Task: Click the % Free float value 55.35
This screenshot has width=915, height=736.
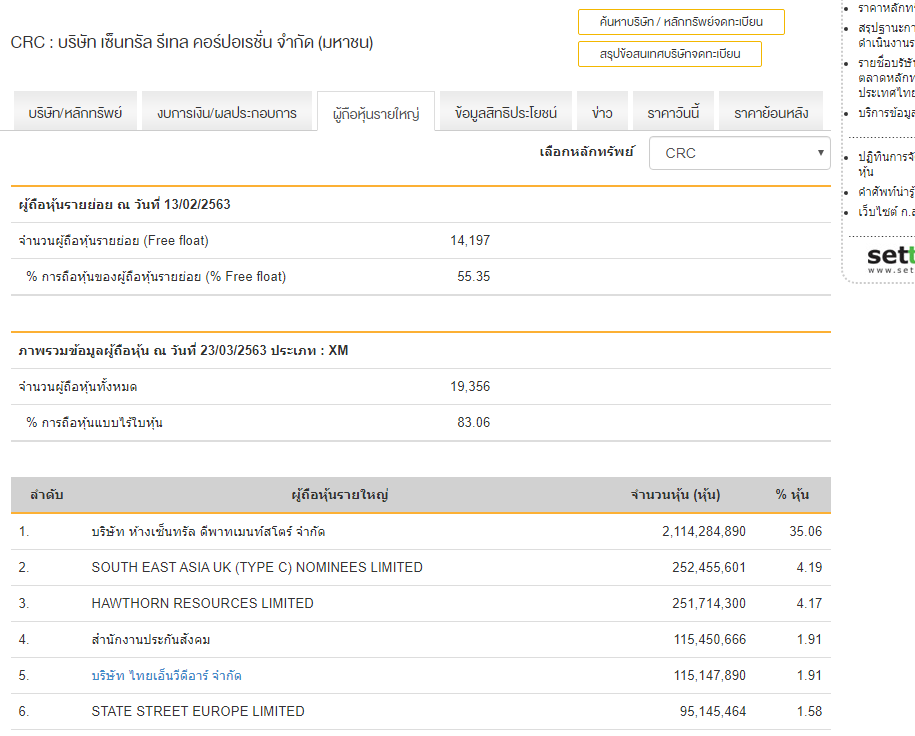Action: [473, 277]
